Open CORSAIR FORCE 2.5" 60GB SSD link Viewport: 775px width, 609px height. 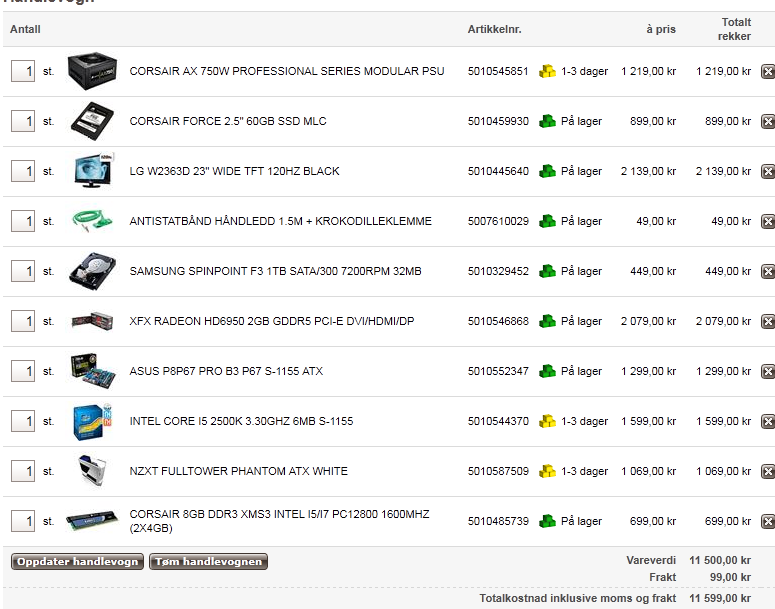[228, 121]
